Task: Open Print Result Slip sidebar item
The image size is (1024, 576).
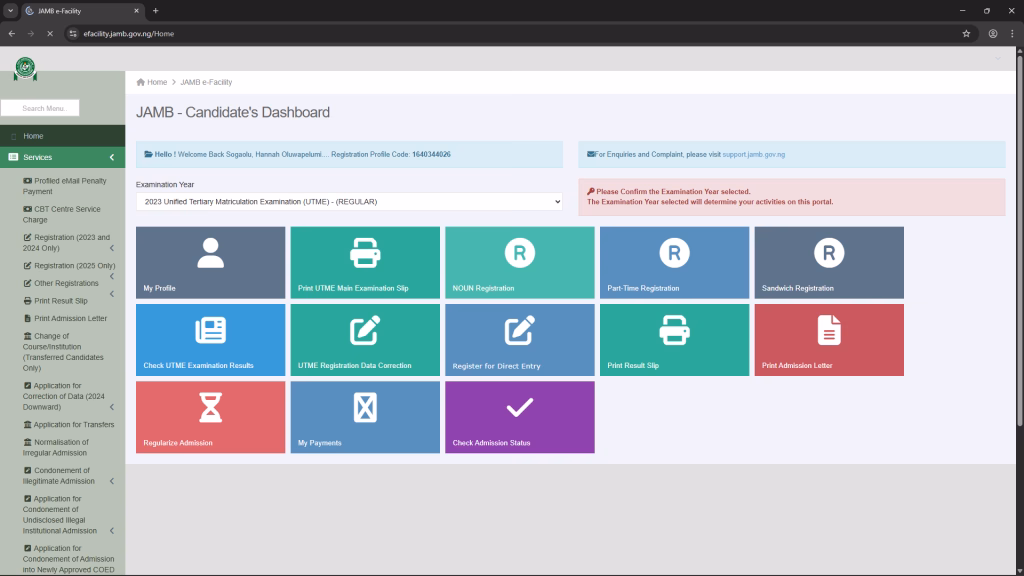Action: 60,300
